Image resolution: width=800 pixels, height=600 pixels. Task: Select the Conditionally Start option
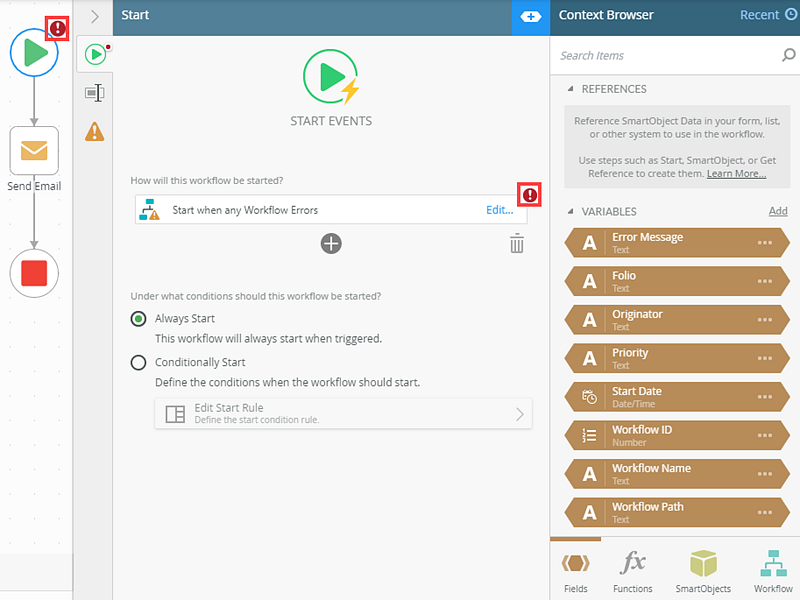tap(138, 363)
